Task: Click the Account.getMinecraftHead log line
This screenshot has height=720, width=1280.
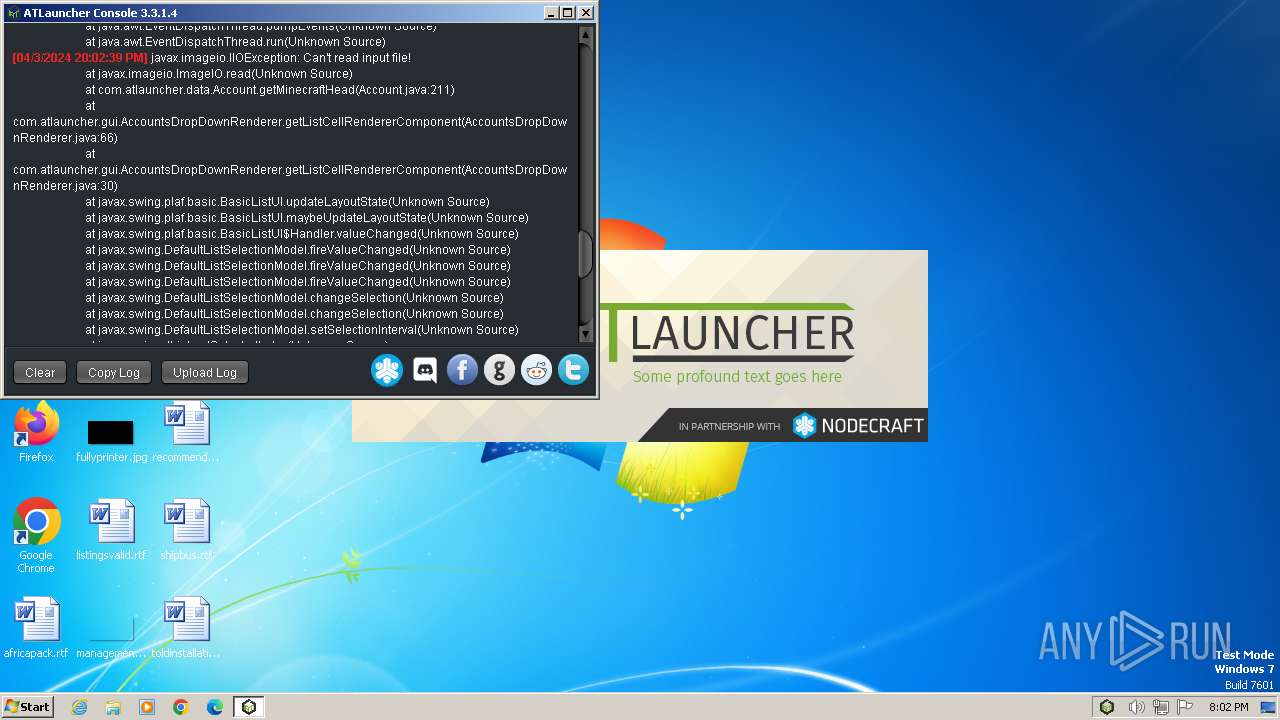Action: (270, 90)
